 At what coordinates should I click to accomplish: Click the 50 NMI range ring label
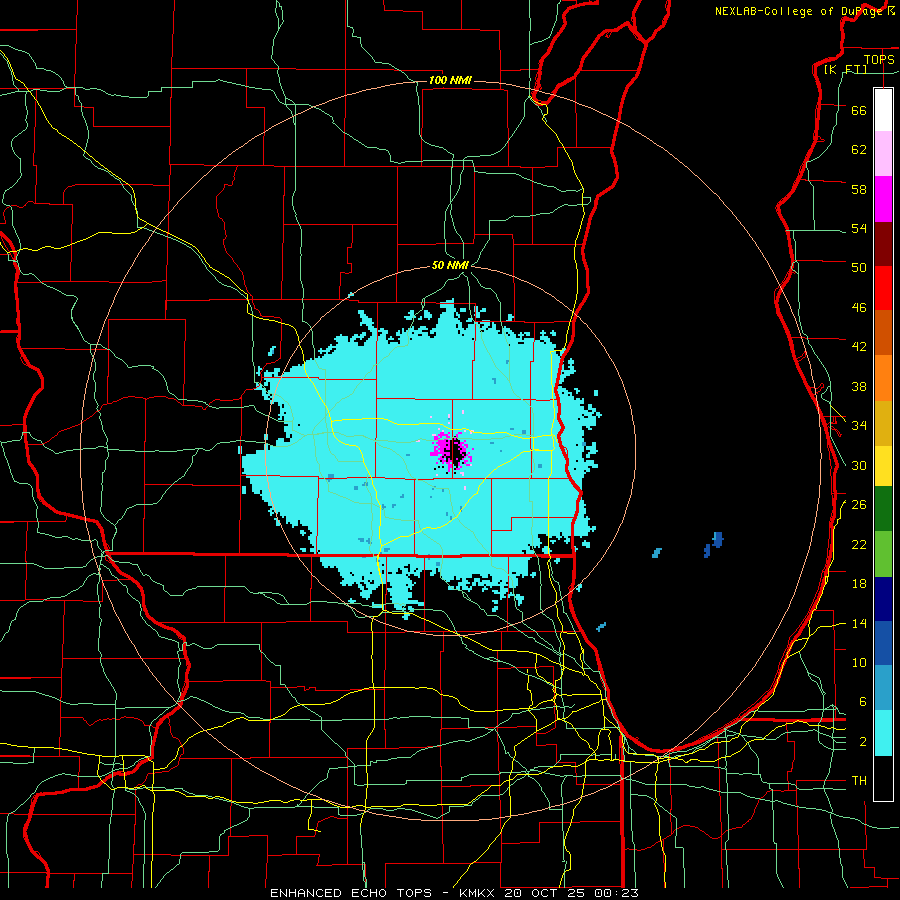pos(451,265)
